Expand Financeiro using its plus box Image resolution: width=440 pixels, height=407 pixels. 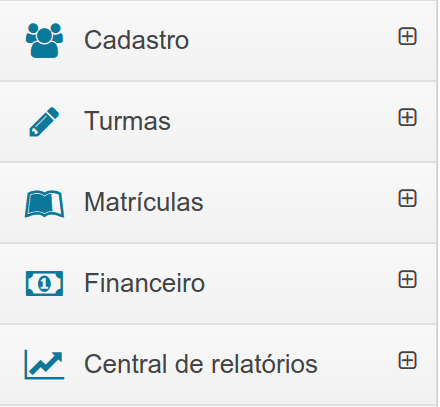click(407, 279)
